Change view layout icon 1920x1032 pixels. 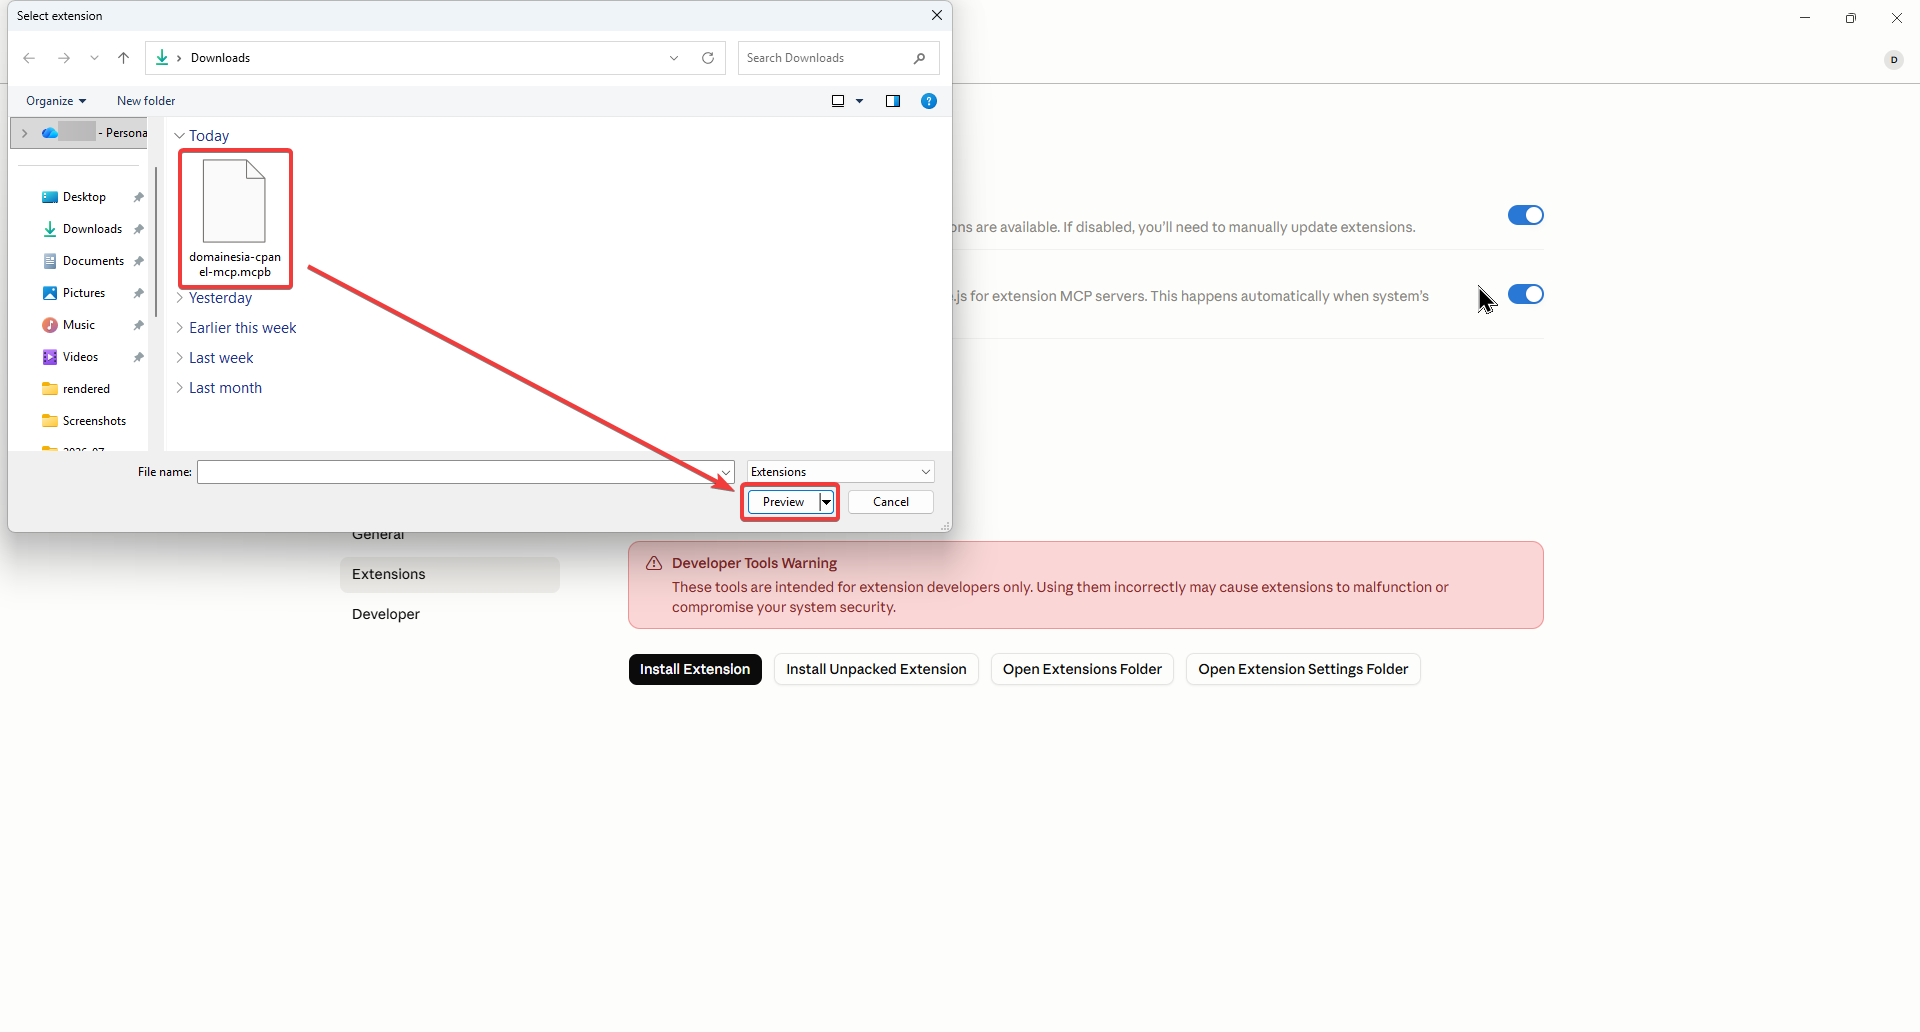pos(838,101)
